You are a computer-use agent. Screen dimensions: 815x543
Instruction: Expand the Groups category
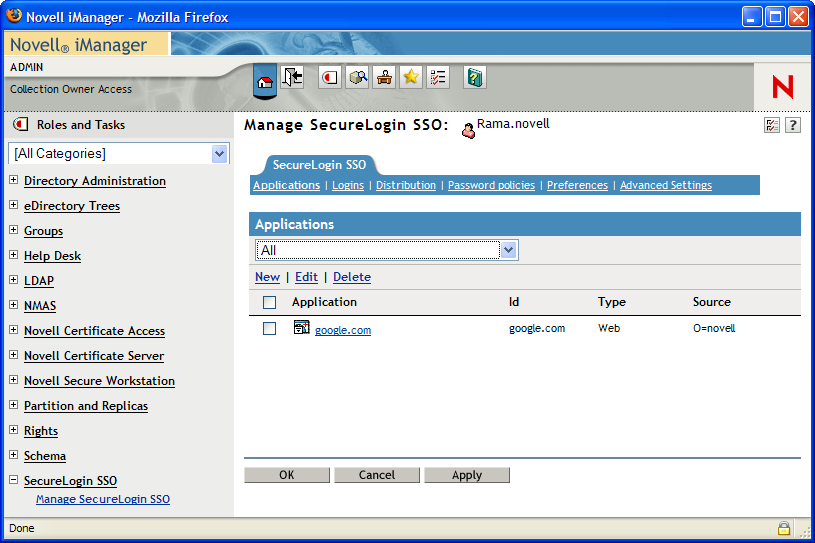pos(14,230)
